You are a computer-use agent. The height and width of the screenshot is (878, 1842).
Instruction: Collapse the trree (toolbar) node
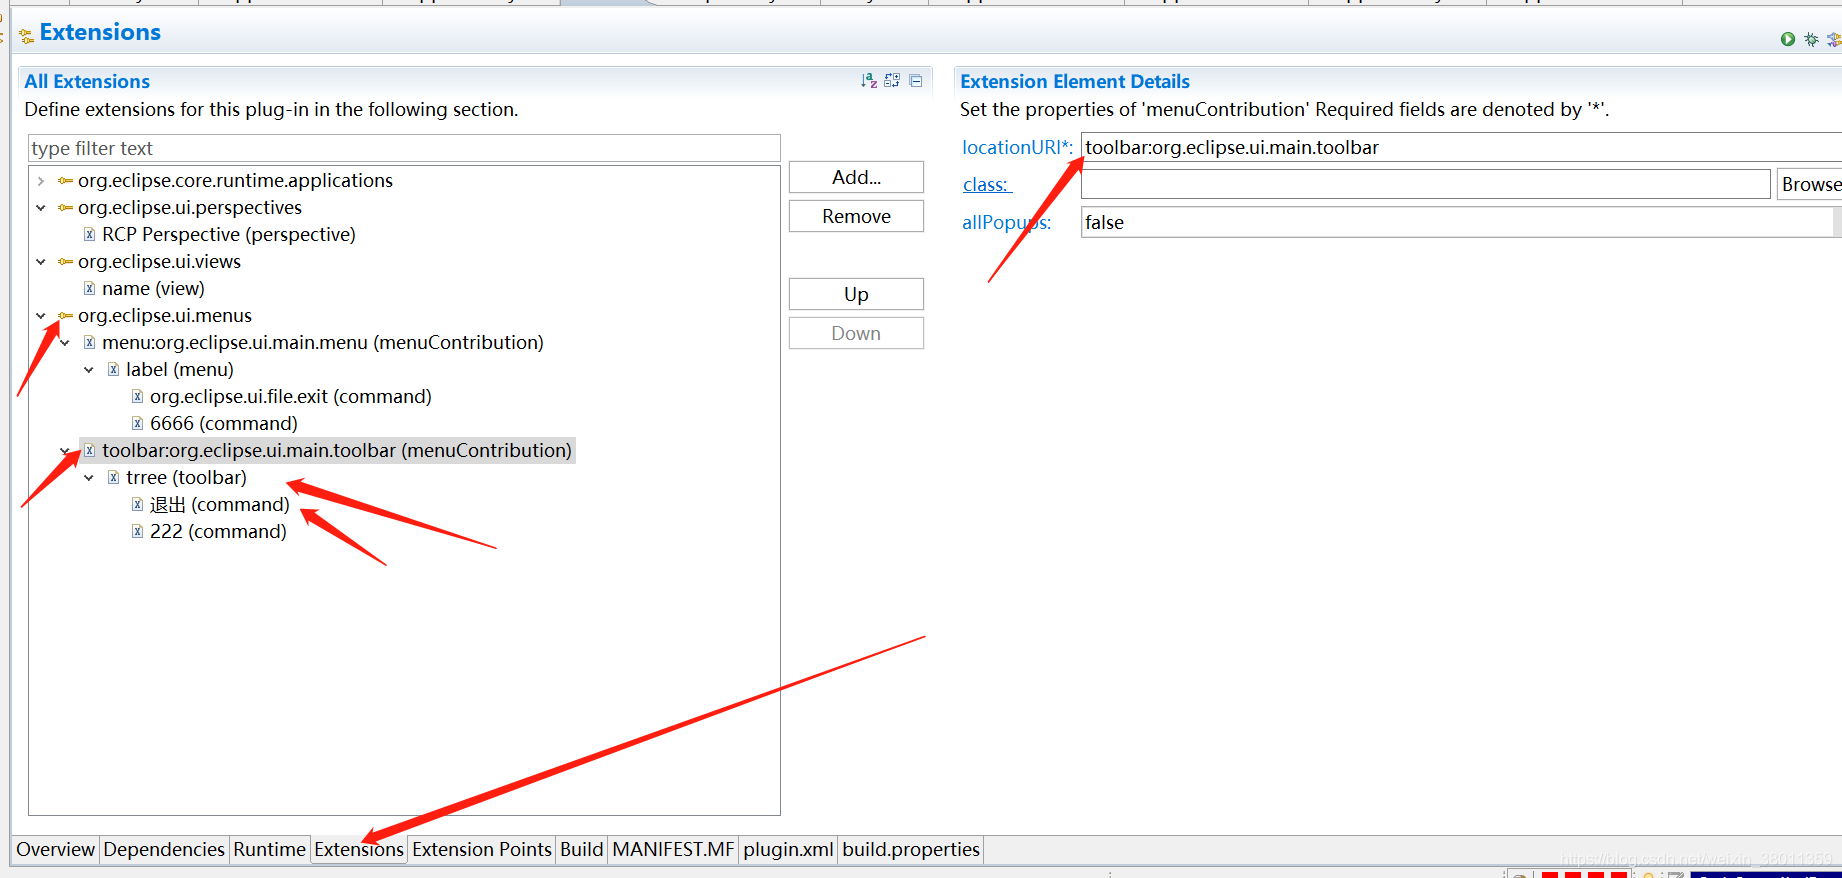point(89,478)
